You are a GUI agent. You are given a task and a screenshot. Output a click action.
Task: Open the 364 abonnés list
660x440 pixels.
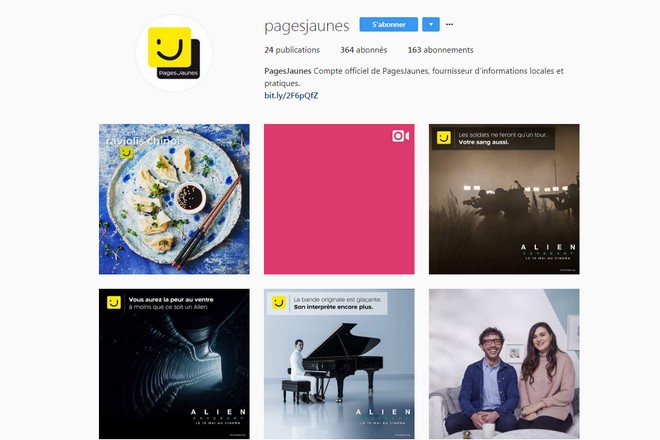click(x=364, y=50)
